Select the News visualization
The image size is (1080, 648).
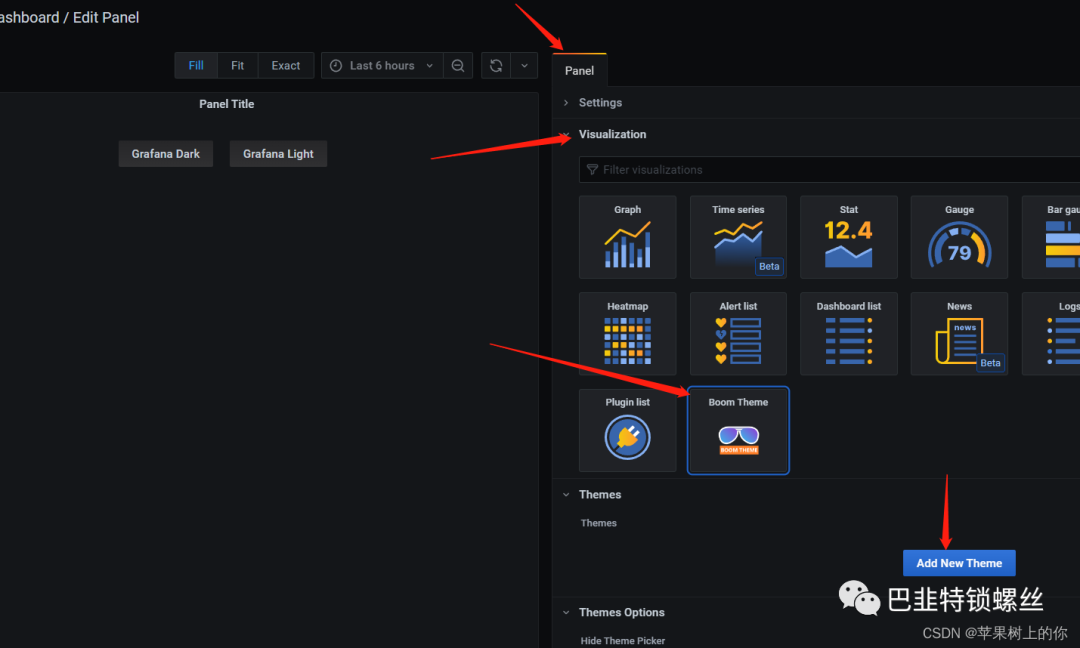959,334
